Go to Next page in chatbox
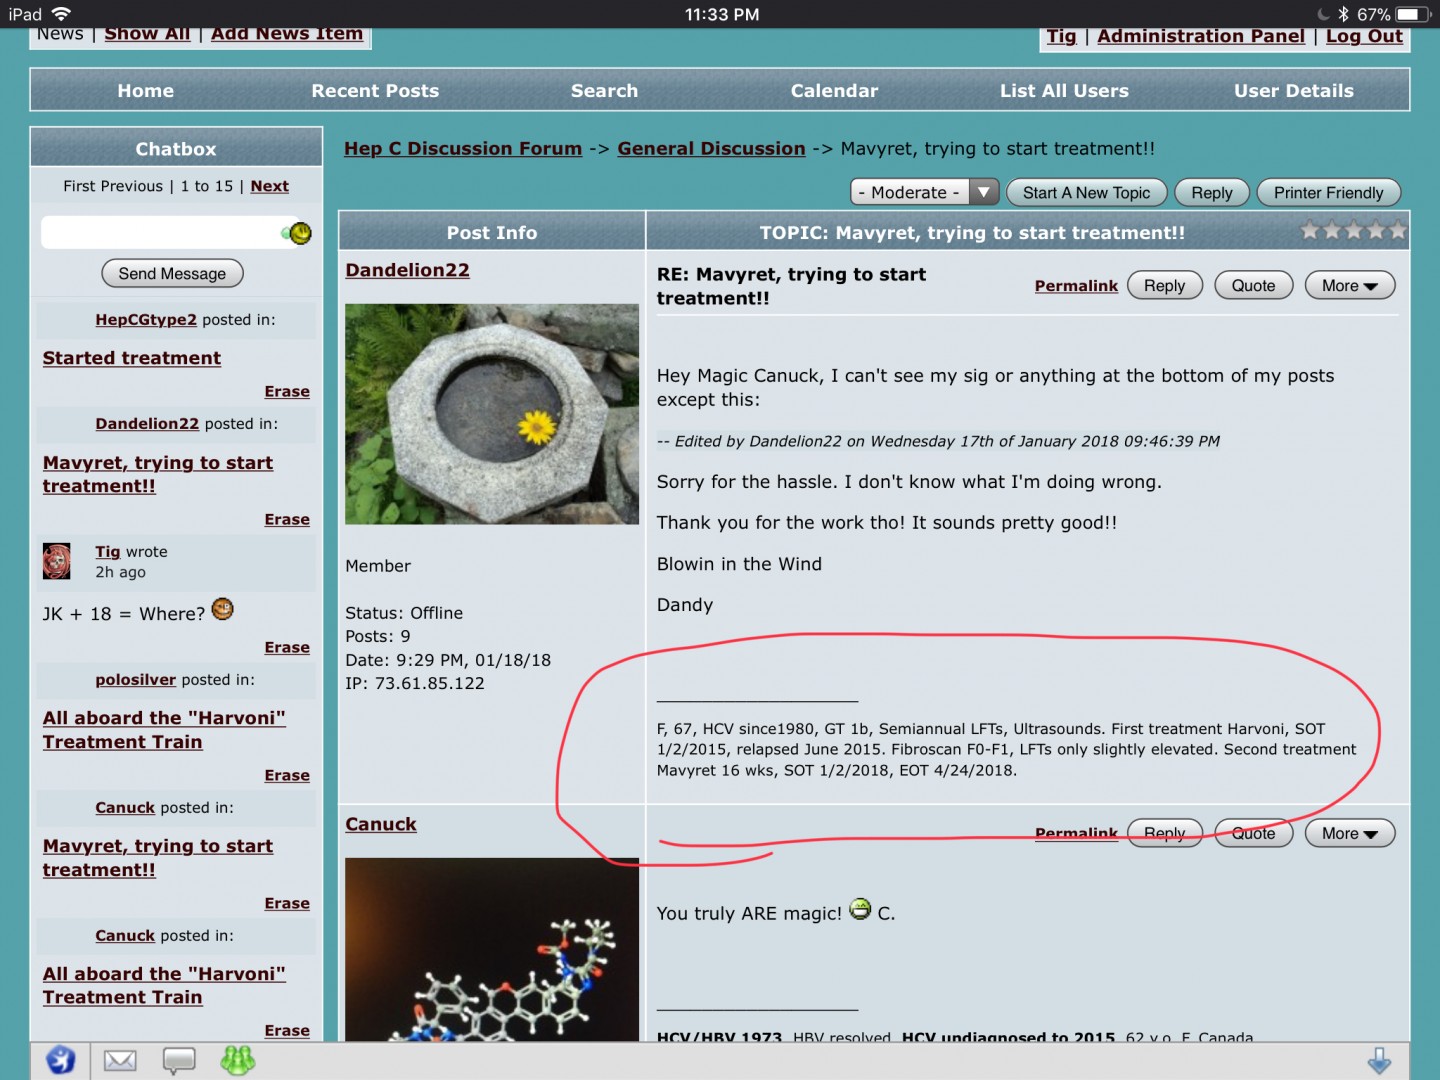1440x1080 pixels. tap(269, 186)
